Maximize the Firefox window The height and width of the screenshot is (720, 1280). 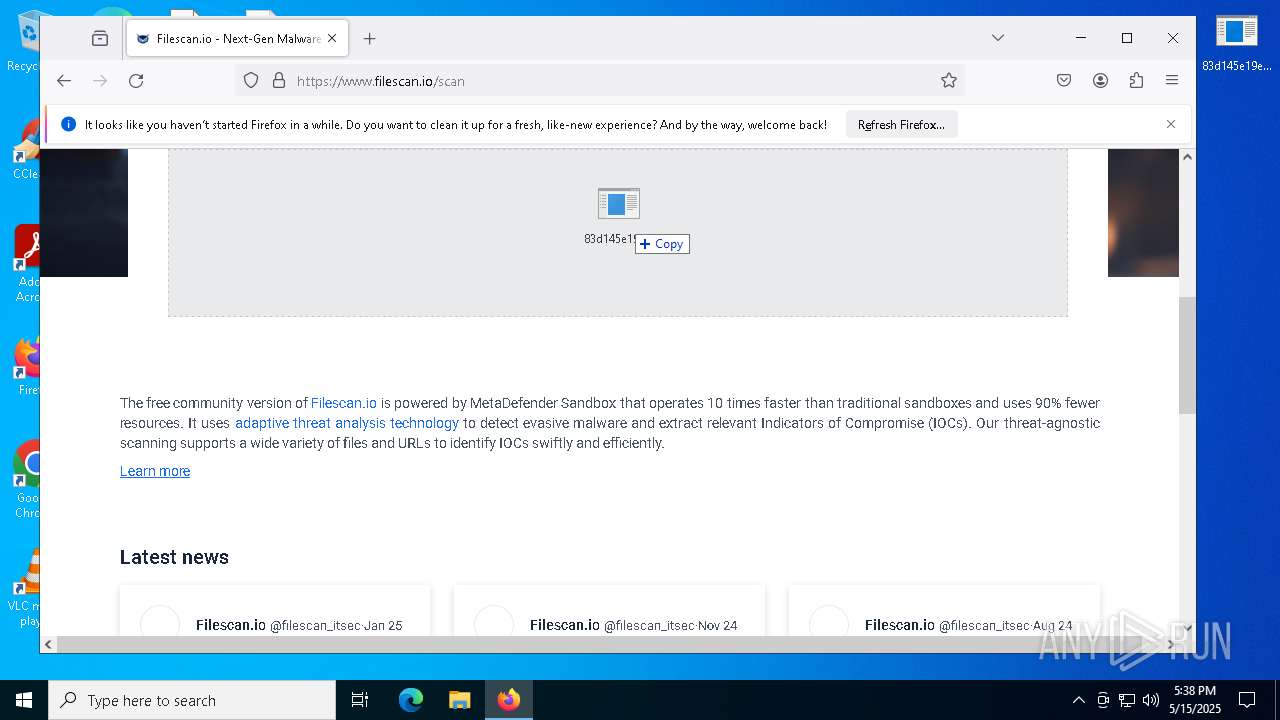point(1127,38)
